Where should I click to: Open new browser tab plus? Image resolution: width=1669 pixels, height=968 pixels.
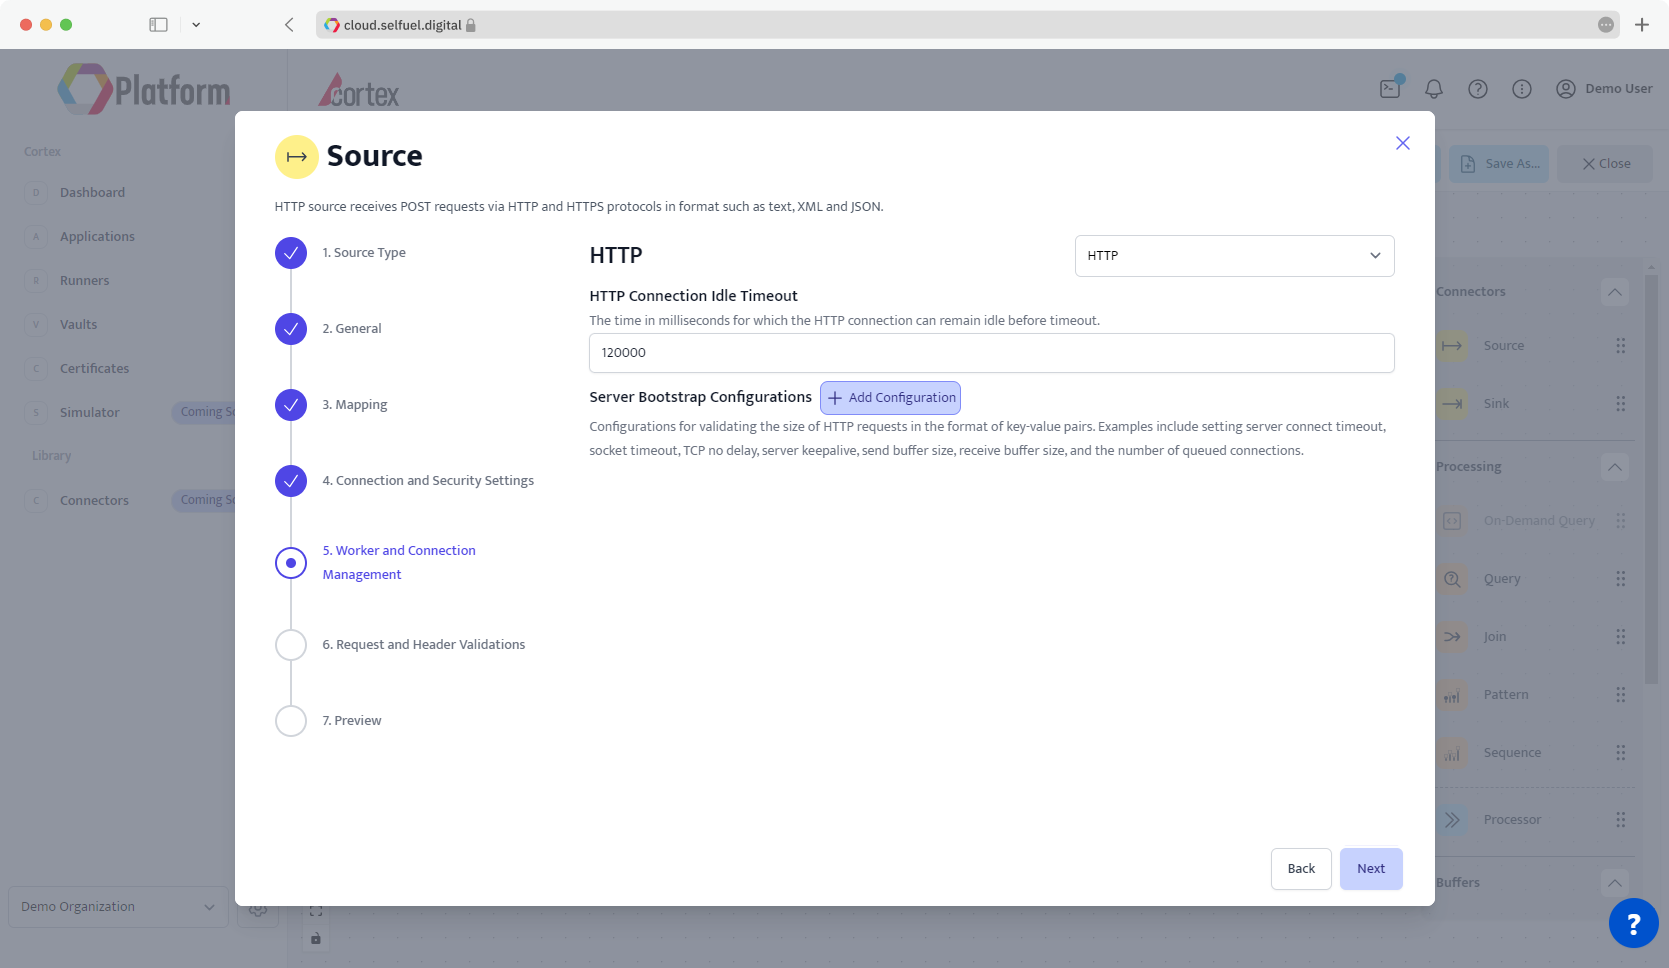(1642, 25)
